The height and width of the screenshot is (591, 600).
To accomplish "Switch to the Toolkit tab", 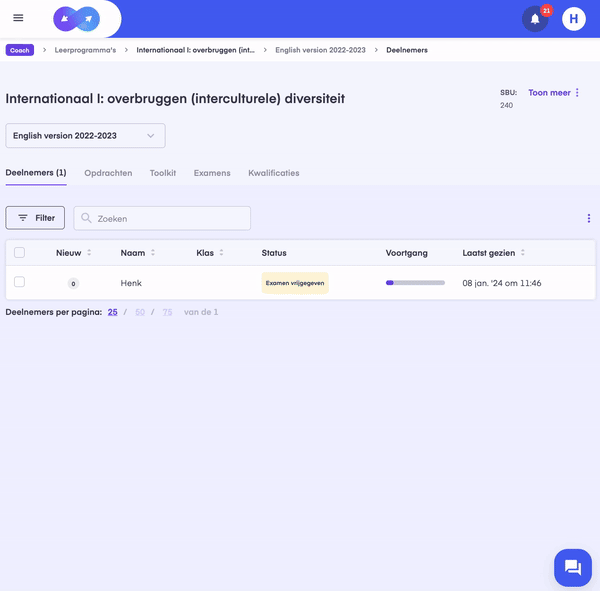I will click(x=163, y=173).
